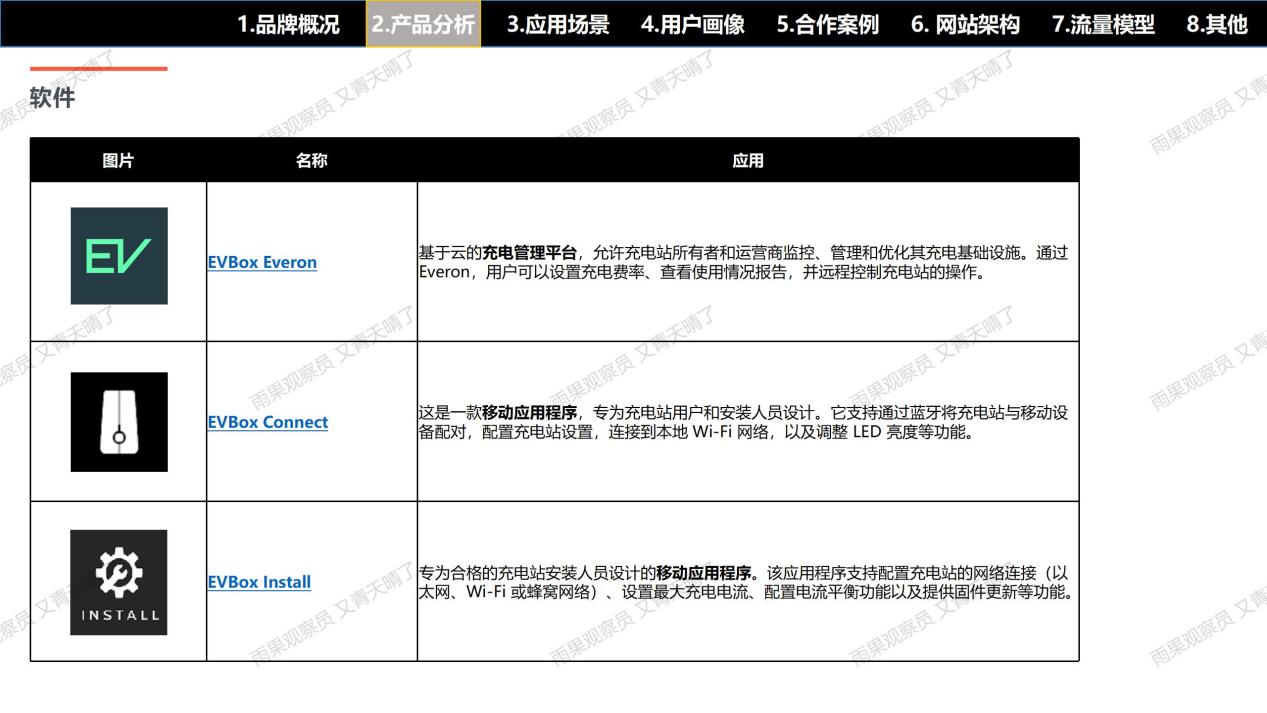Open the 8.其他 tab
This screenshot has height=713, width=1267.
1217,24
